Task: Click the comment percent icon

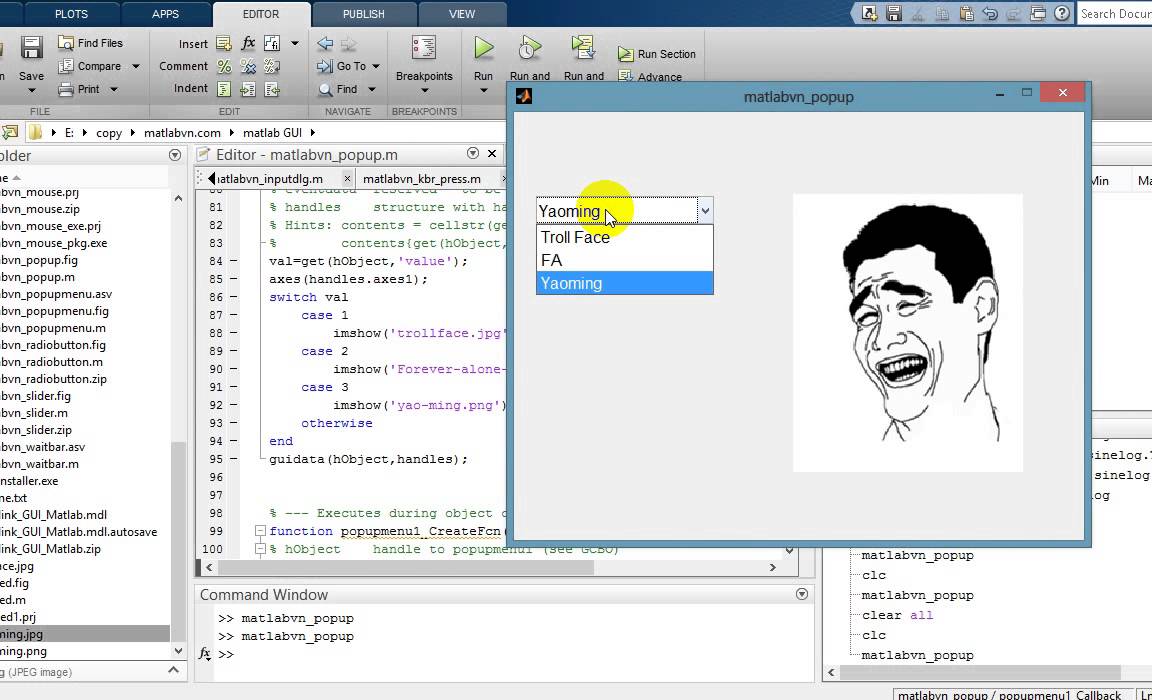Action: [224, 67]
